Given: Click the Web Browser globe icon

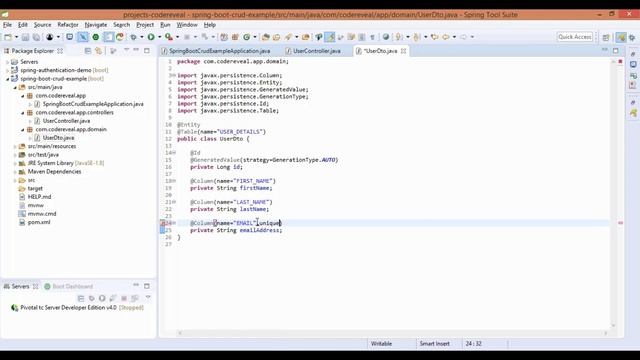Looking at the screenshot, I should point(386,37).
